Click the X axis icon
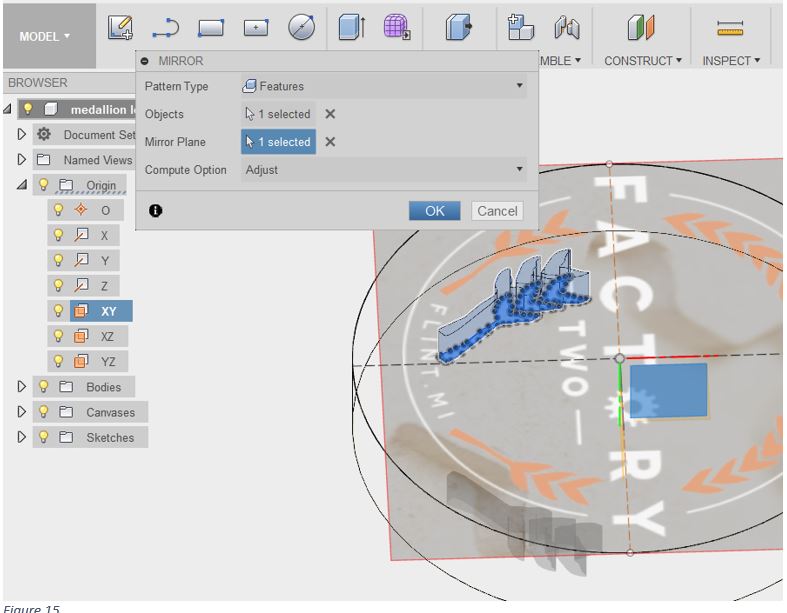Viewport: 787px width, 613px height. [x=81, y=234]
